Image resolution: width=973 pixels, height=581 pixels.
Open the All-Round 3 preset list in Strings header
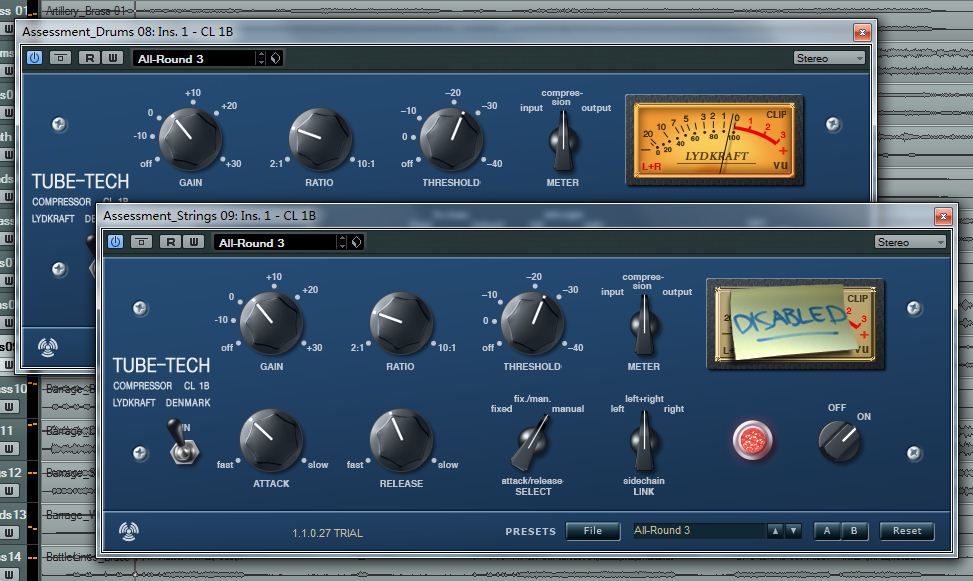coord(275,243)
